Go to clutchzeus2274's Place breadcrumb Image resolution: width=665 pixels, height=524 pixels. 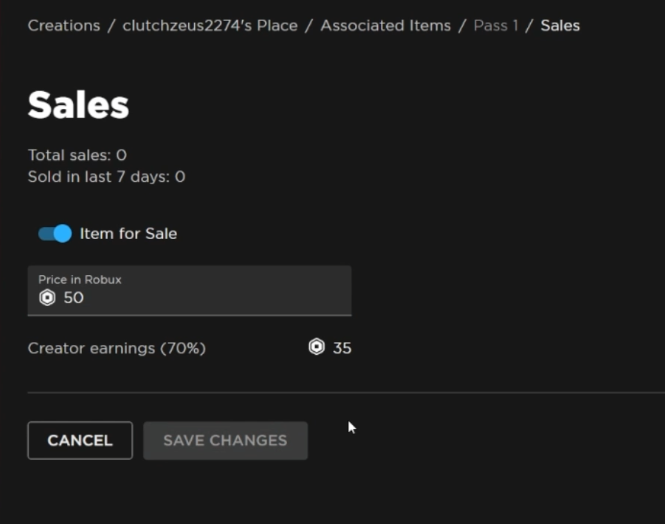210,25
